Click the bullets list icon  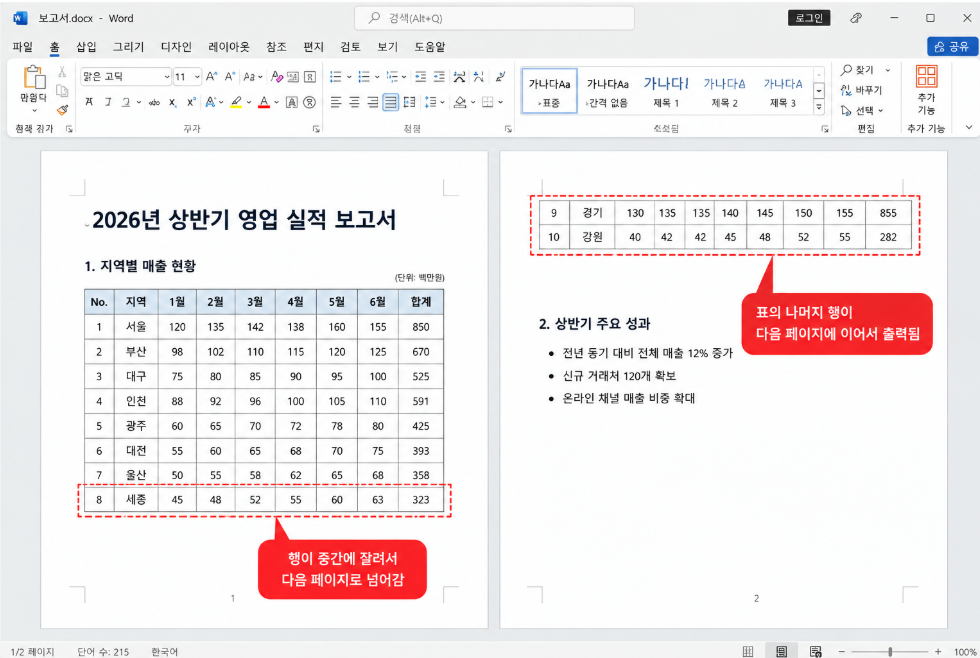pyautogui.click(x=336, y=76)
